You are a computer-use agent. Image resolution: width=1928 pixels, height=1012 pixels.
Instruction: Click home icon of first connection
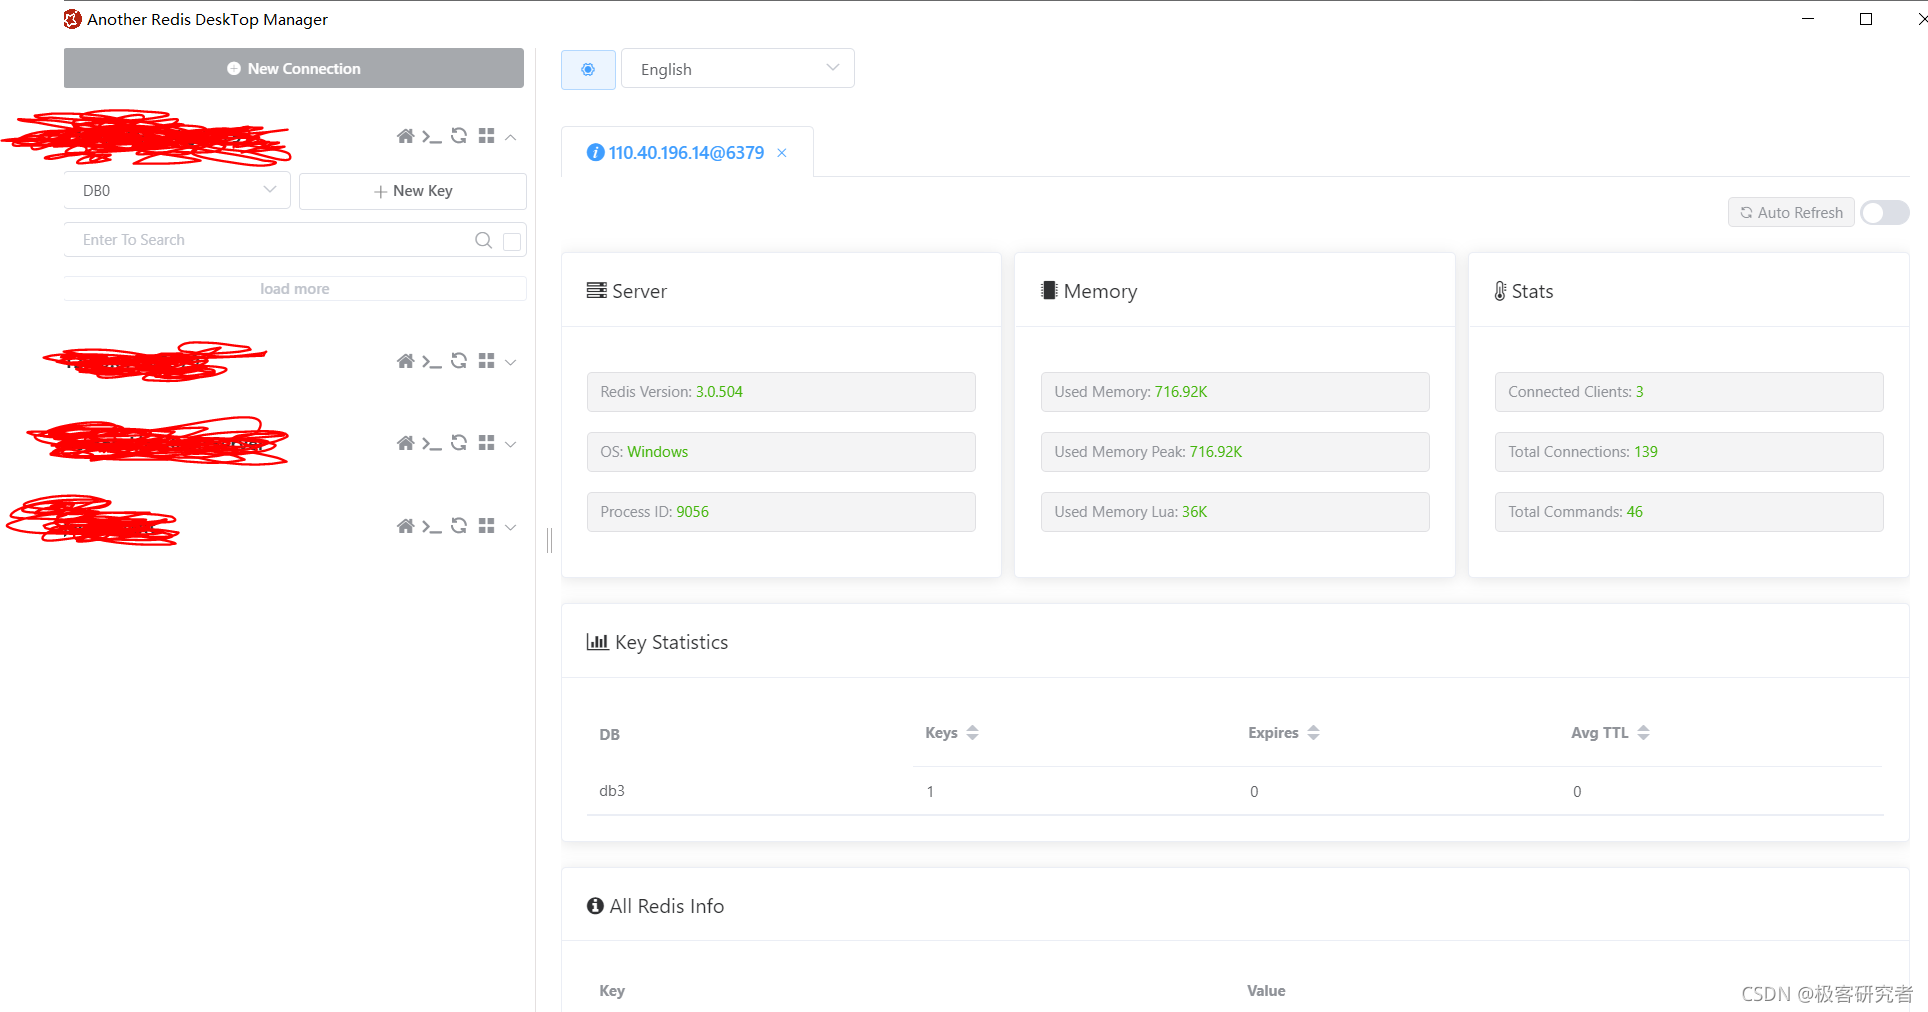(x=405, y=136)
